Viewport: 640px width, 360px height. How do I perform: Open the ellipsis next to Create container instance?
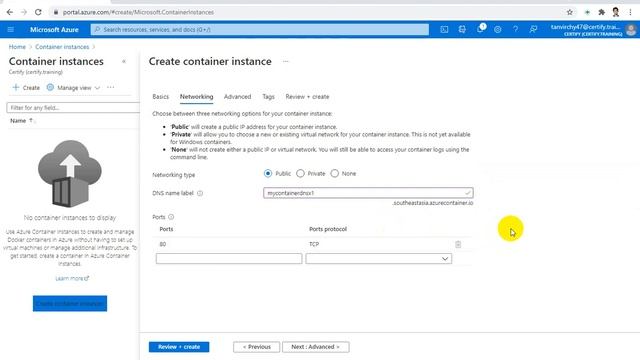tap(286, 62)
